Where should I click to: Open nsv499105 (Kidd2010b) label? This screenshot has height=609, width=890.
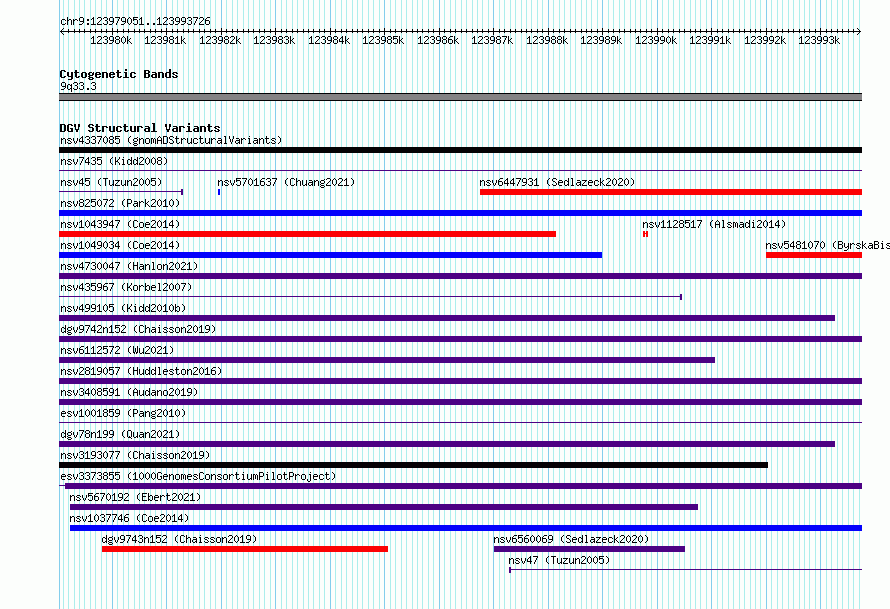click(123, 308)
